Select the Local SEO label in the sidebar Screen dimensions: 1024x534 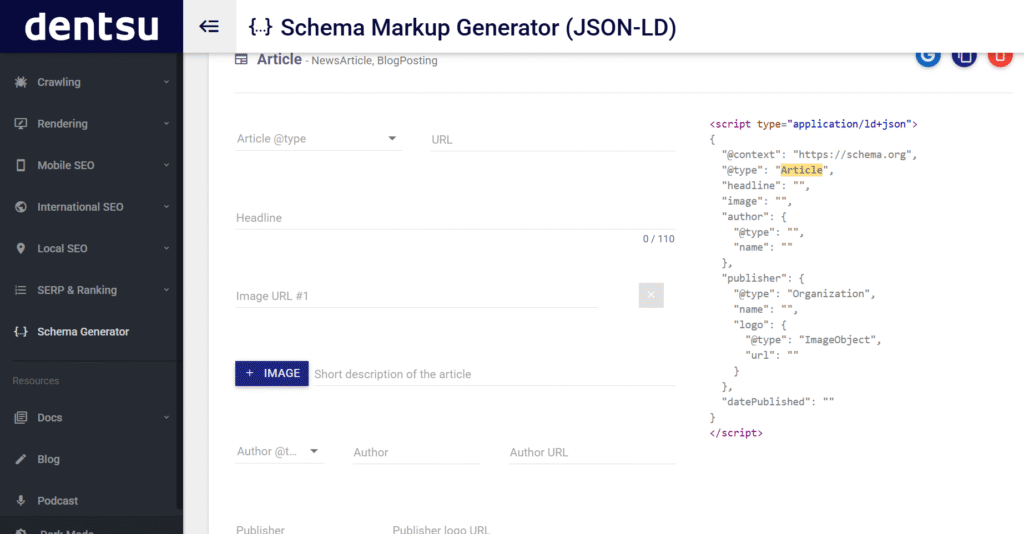click(62, 248)
